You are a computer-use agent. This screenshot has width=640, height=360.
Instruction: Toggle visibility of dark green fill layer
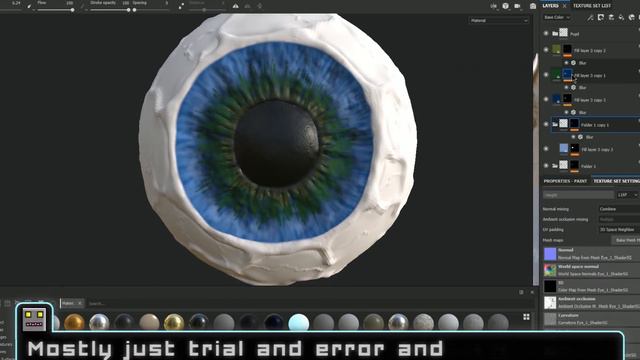click(x=546, y=75)
